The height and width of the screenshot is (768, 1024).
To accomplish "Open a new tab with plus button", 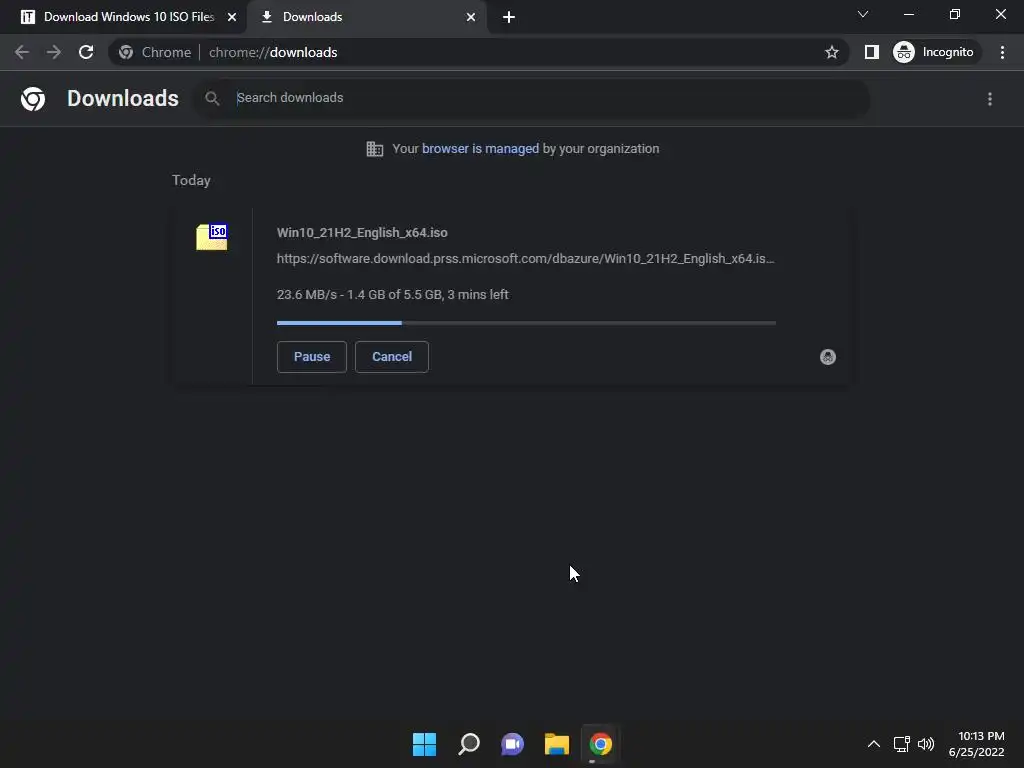I will tap(509, 17).
